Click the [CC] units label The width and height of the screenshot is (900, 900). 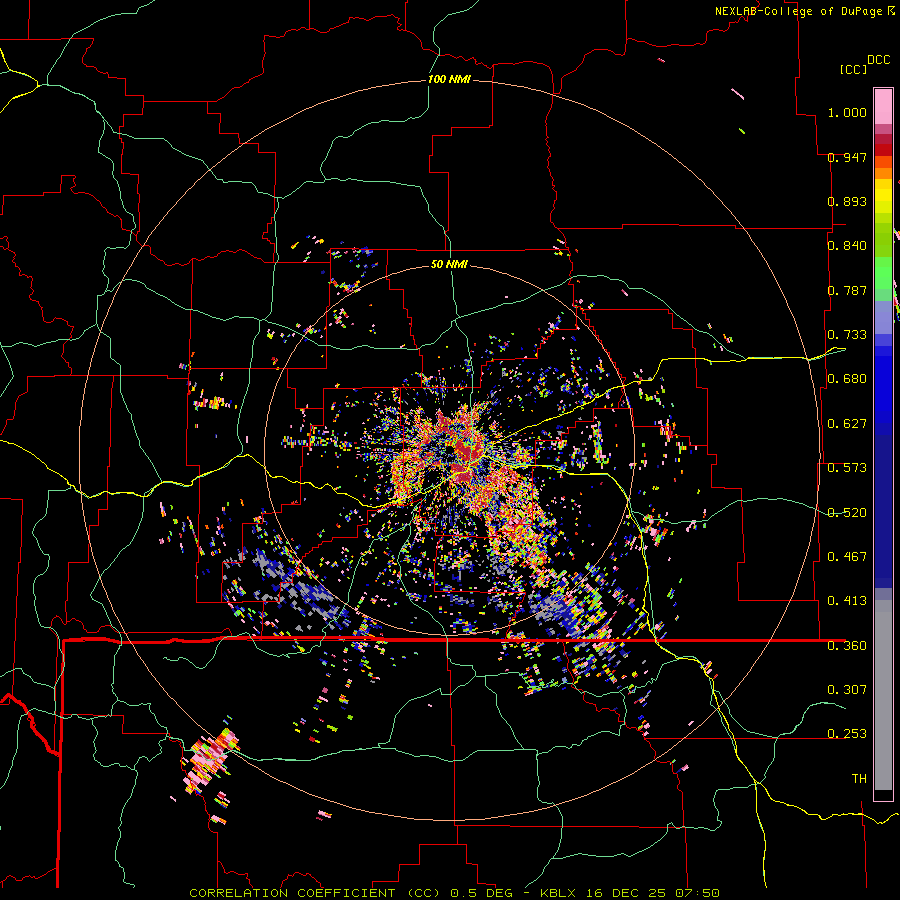[x=853, y=69]
